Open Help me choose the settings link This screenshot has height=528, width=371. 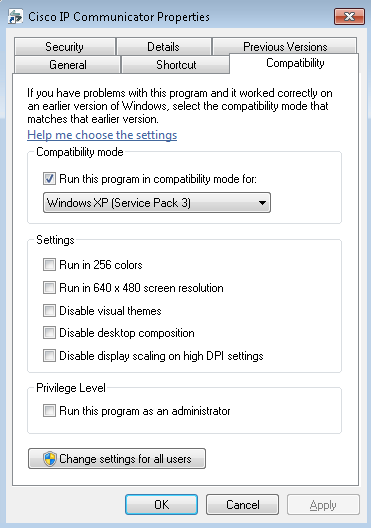point(102,135)
